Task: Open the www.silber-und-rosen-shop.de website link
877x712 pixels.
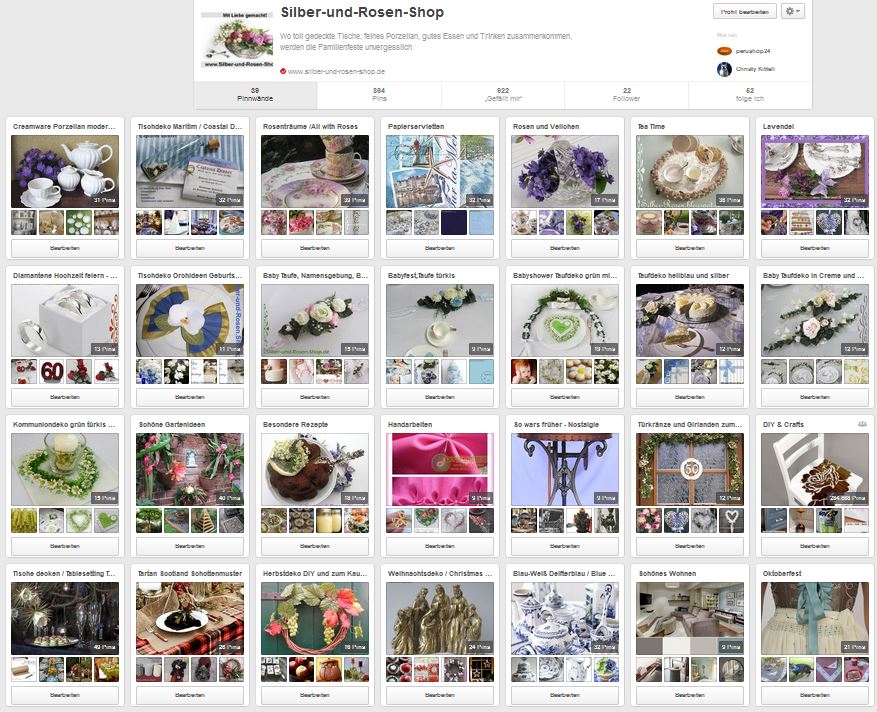Action: (336, 72)
